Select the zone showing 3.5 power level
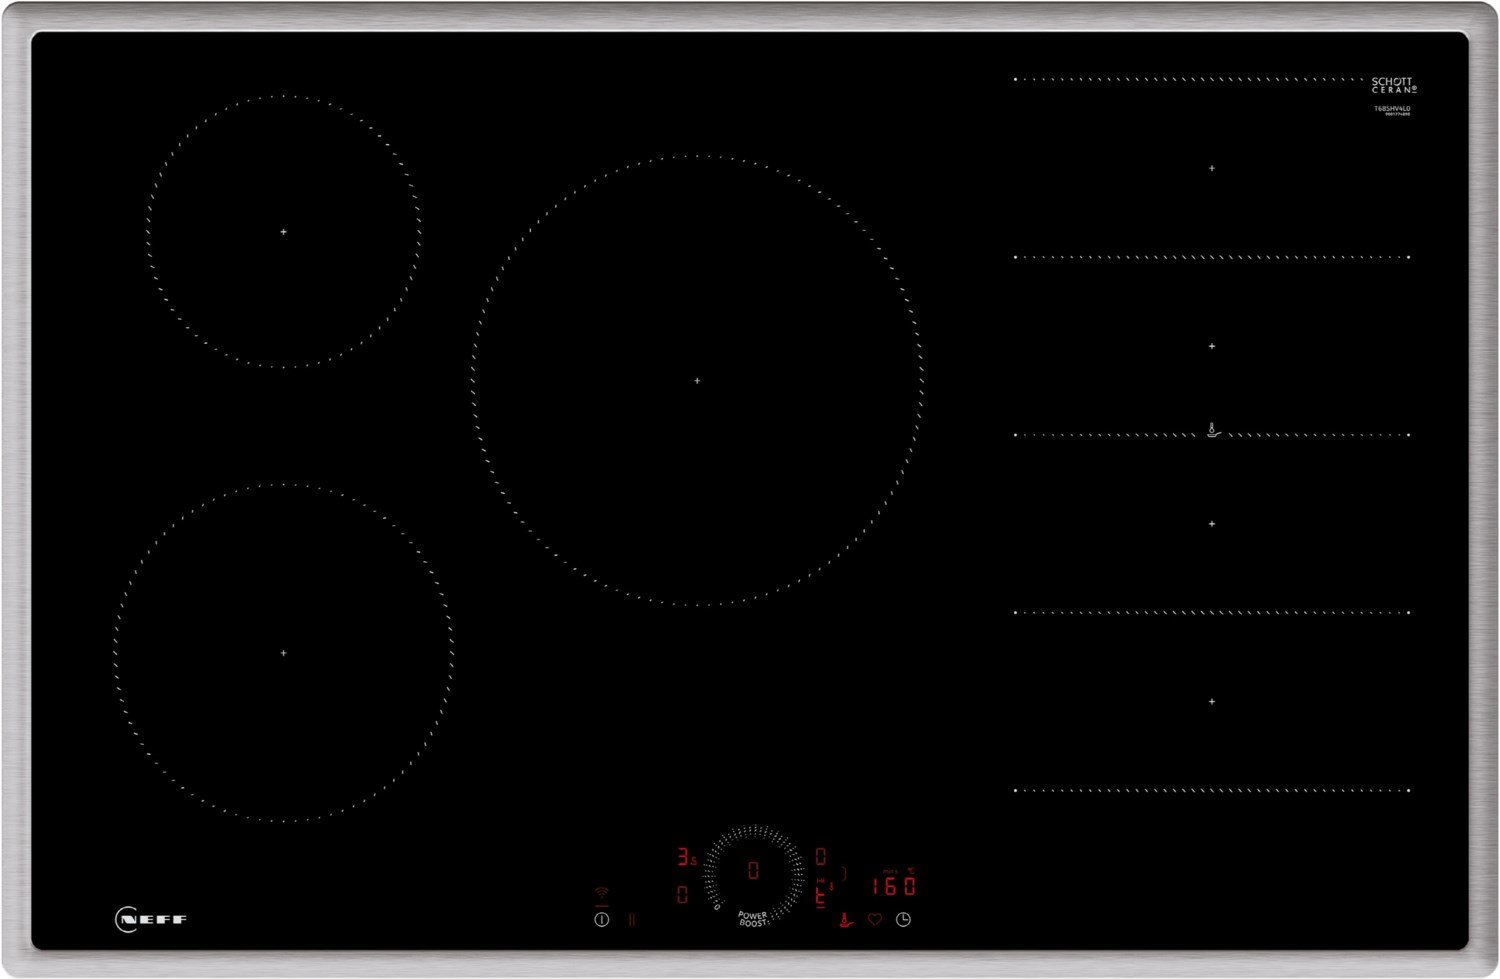 click(687, 858)
